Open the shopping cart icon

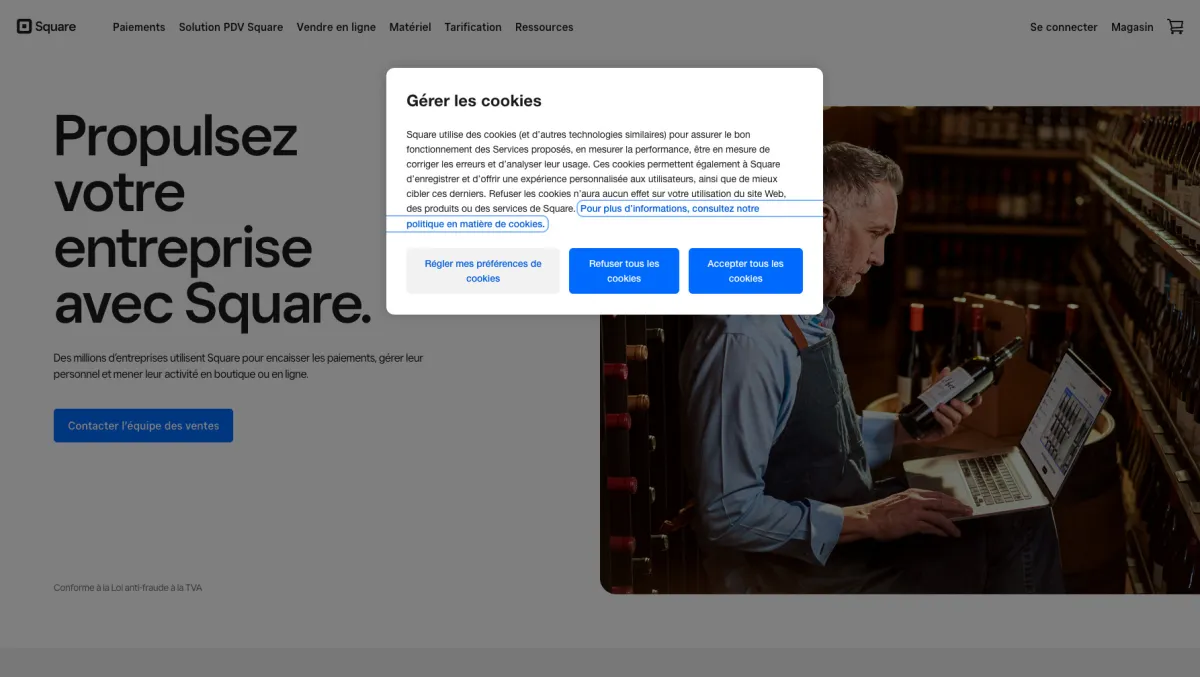click(1175, 27)
